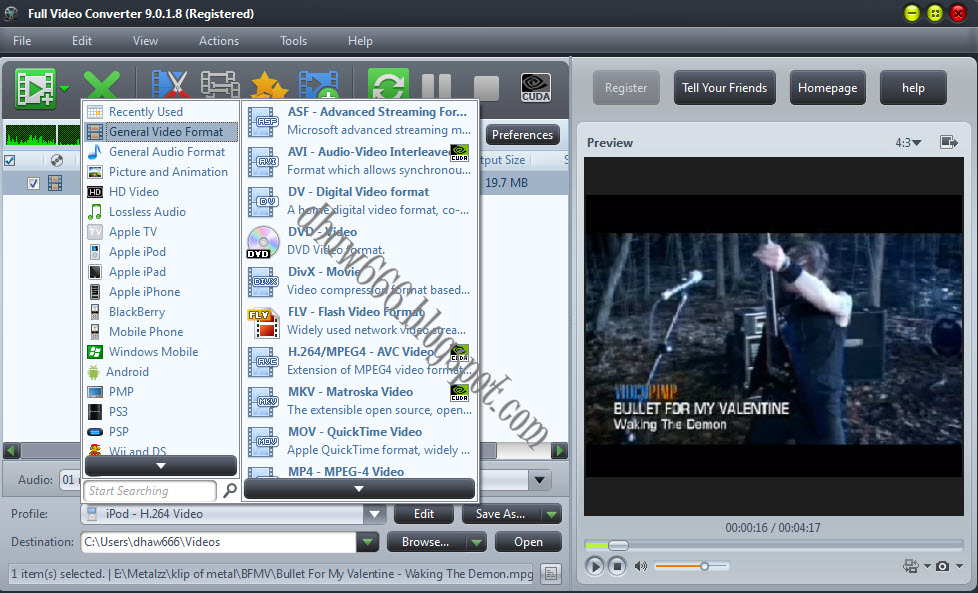Viewport: 978px width, 593px height.
Task: Open the Tools menu
Action: click(293, 41)
